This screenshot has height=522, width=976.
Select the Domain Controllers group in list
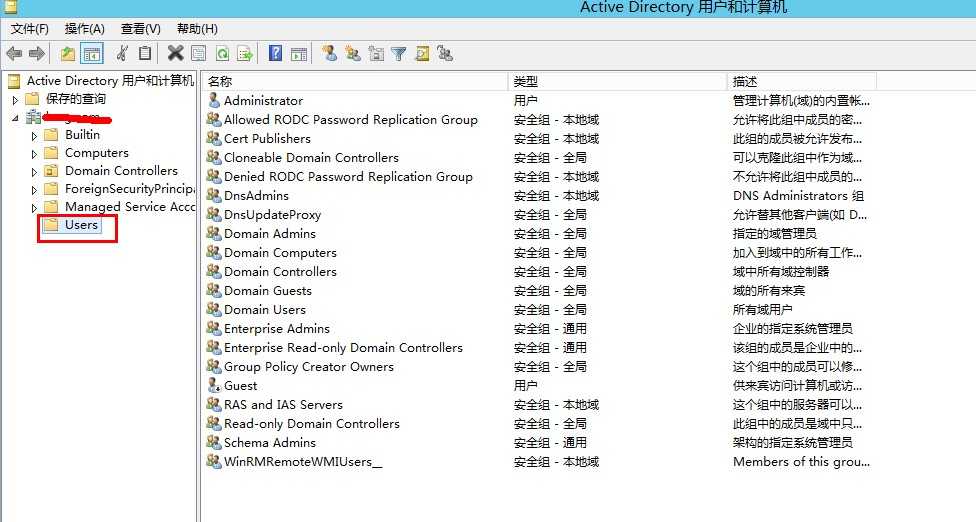[x=280, y=271]
